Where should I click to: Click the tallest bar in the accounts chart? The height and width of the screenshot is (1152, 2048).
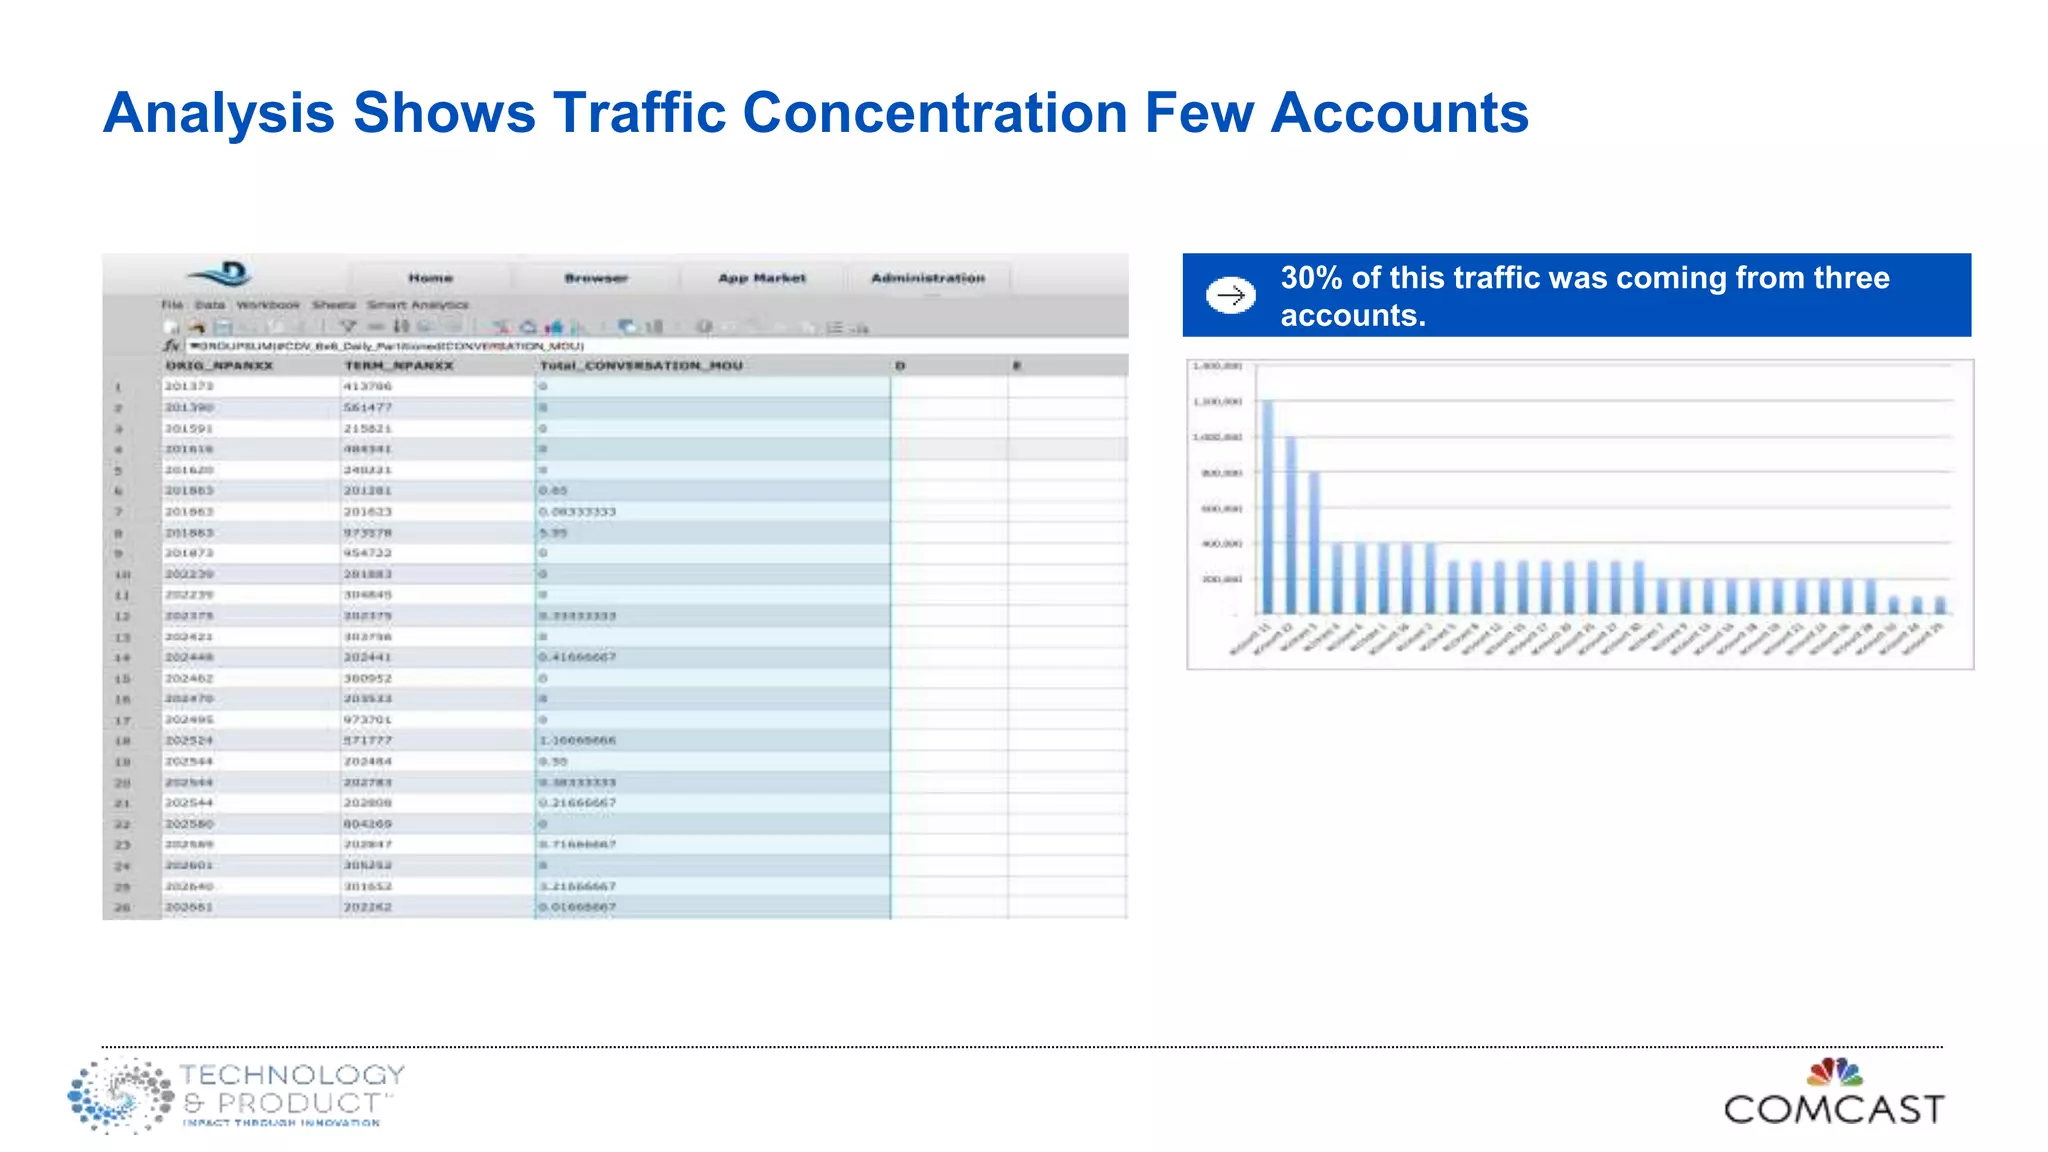point(1268,506)
